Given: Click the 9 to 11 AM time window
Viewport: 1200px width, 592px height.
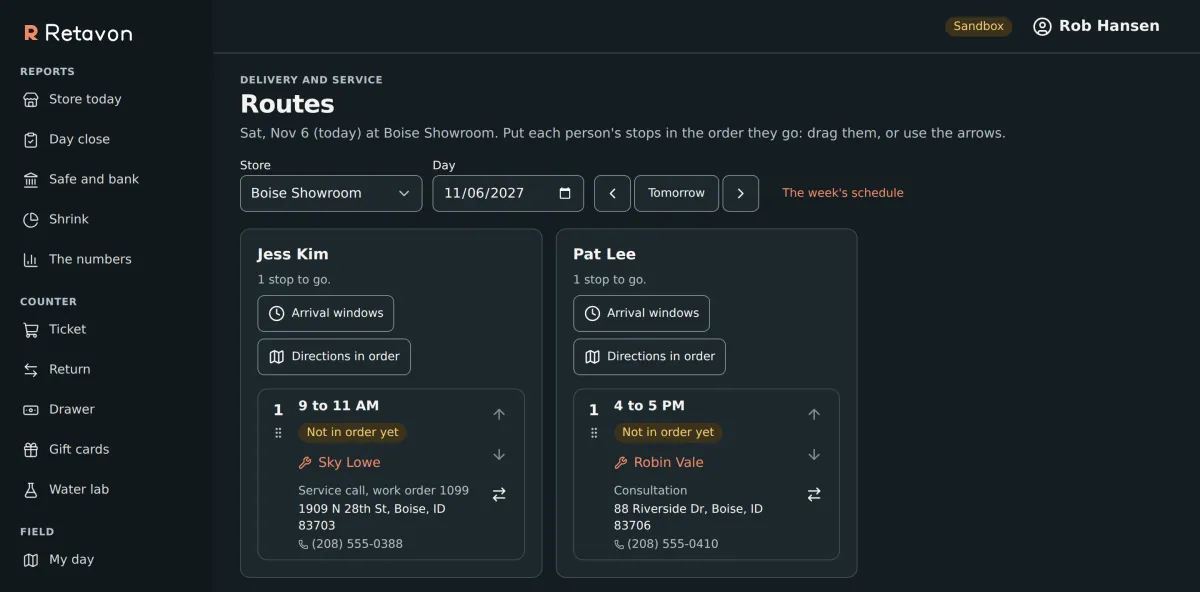Looking at the screenshot, I should [x=338, y=405].
